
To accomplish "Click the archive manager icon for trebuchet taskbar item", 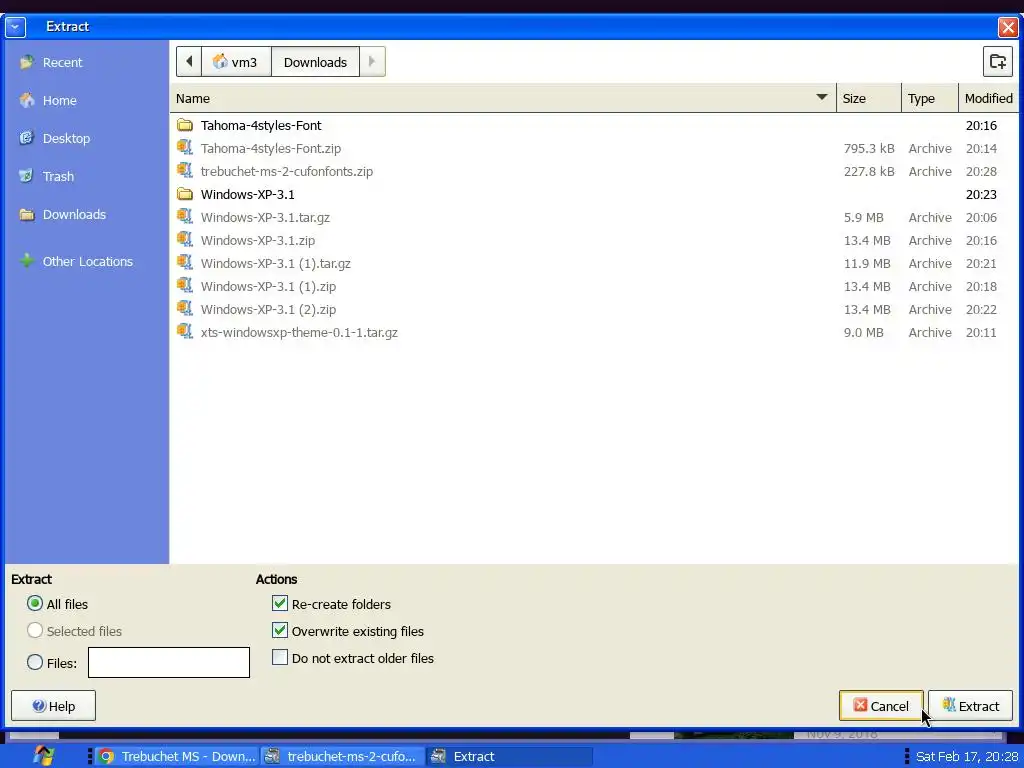I will 272,756.
